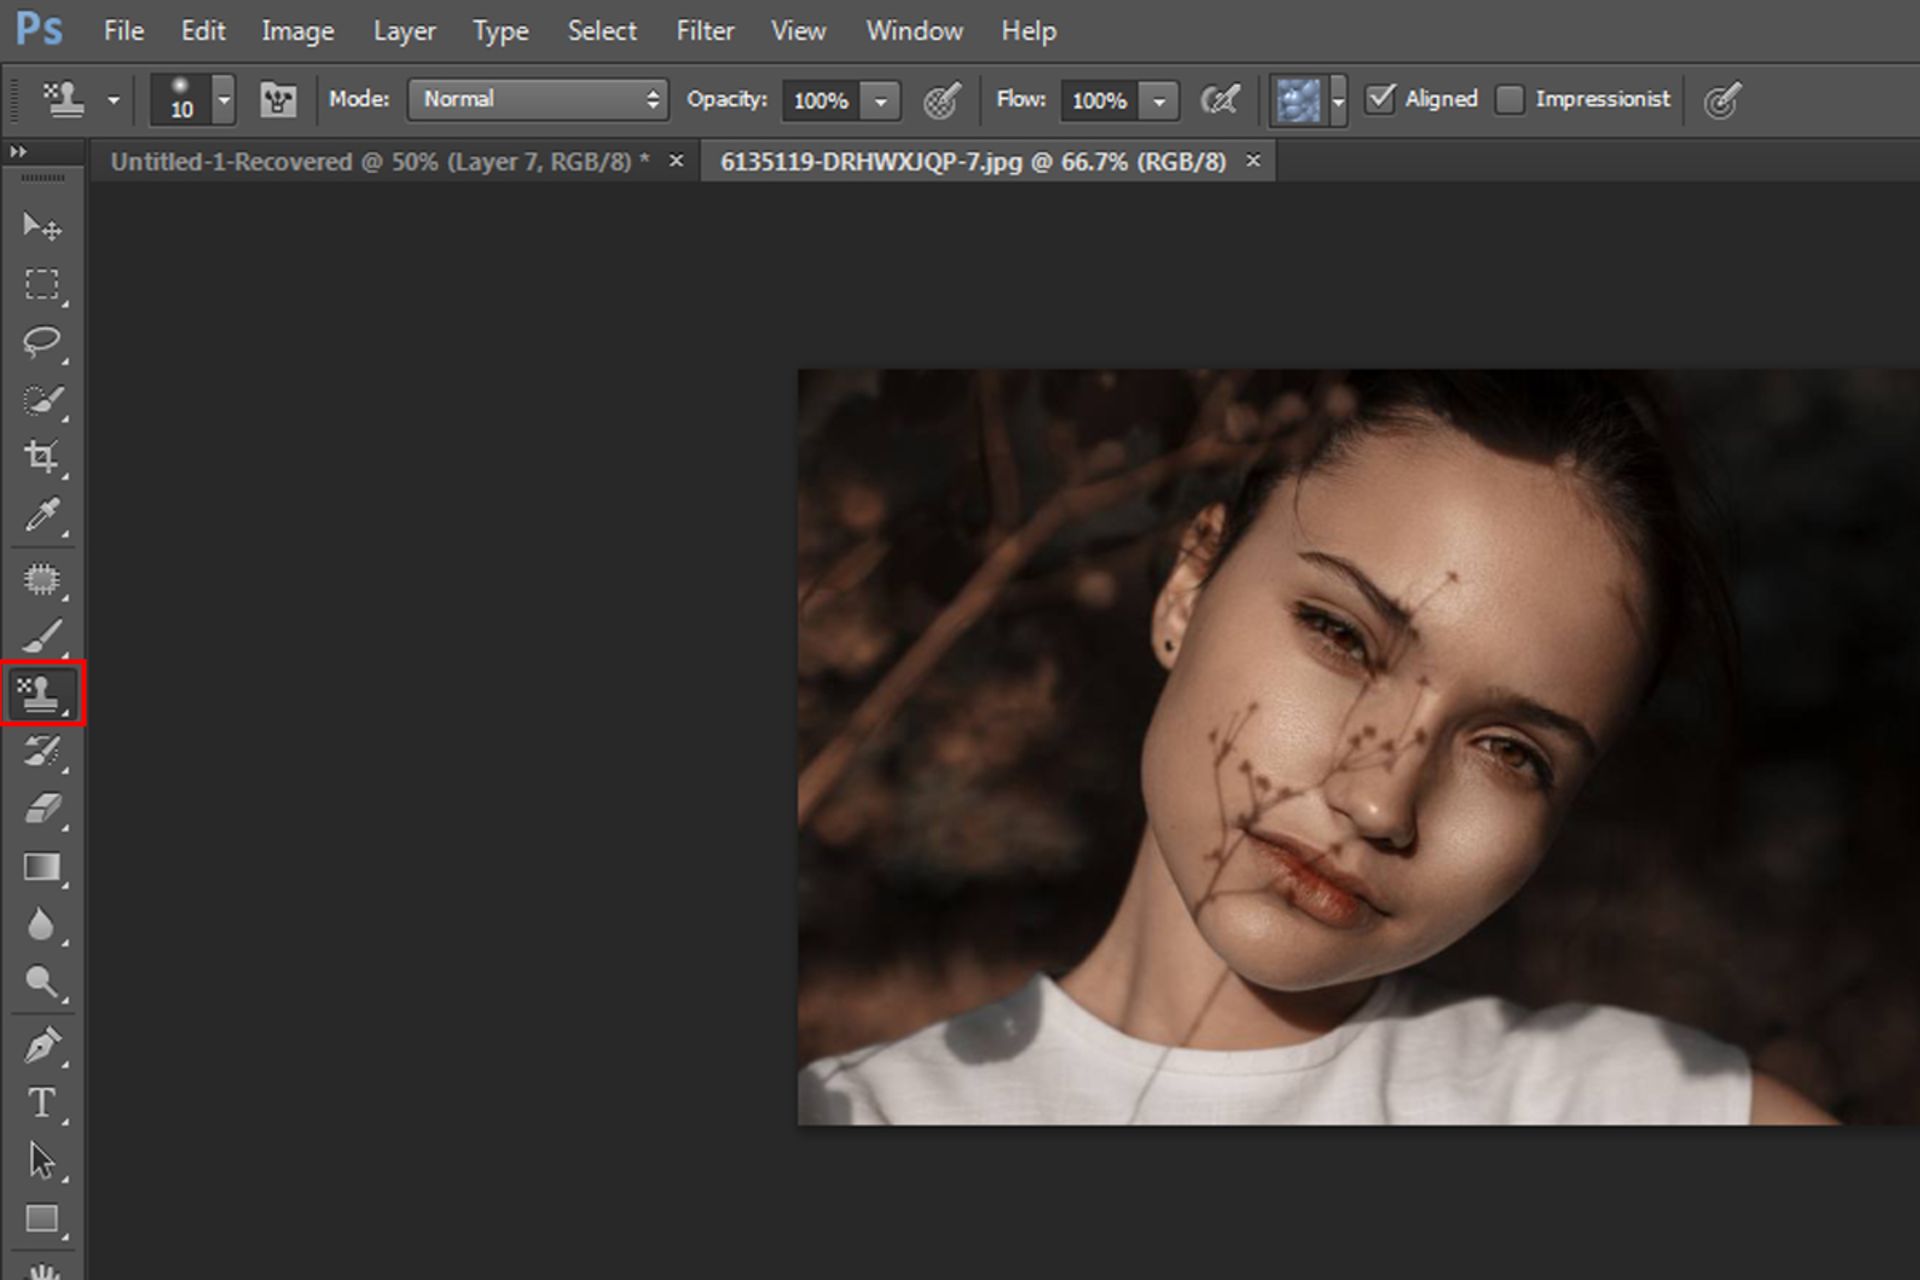The width and height of the screenshot is (1920, 1280).
Task: Select the Hand tool
Action: tap(42, 1270)
